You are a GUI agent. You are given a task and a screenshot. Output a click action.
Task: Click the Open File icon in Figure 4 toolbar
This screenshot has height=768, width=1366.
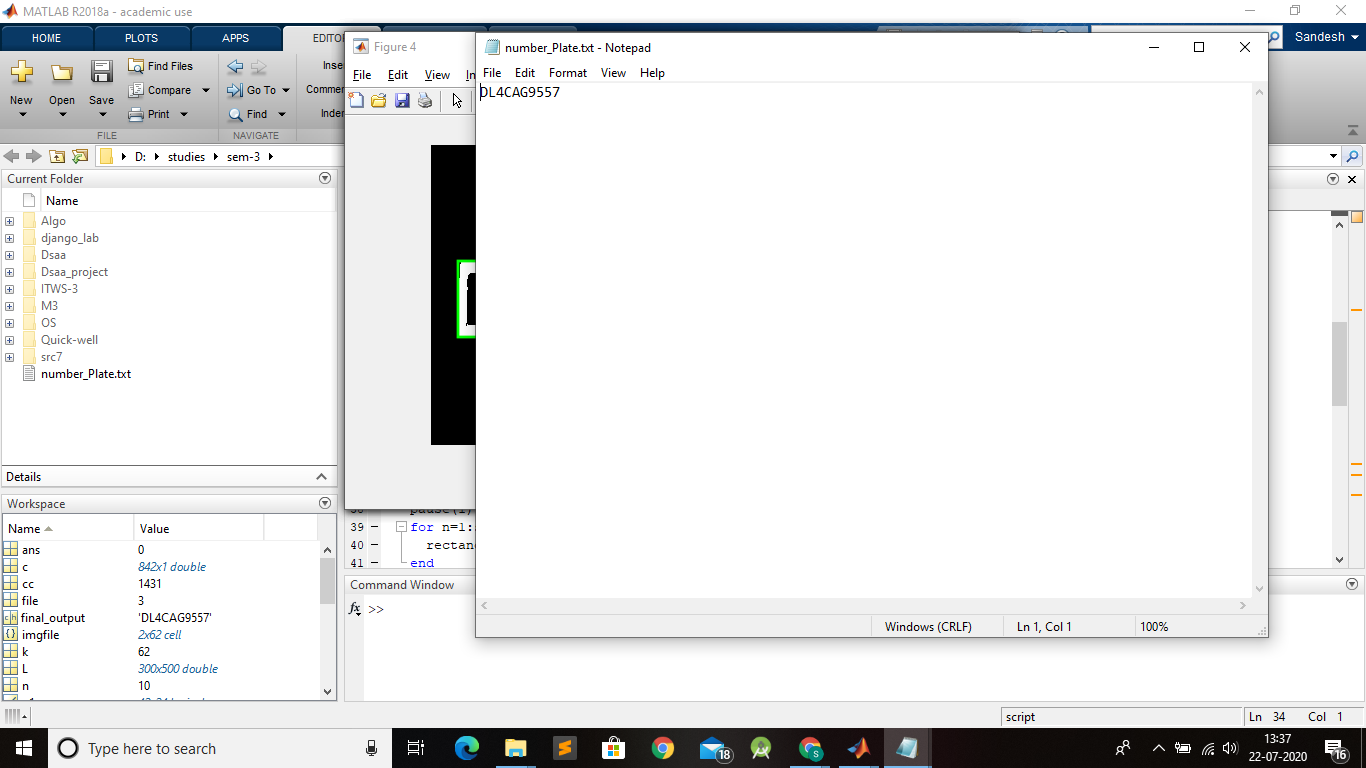(379, 100)
